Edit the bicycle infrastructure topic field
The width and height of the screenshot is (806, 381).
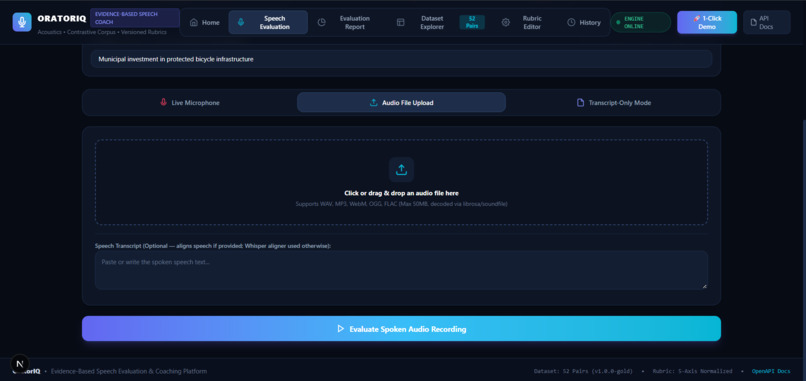tap(401, 59)
